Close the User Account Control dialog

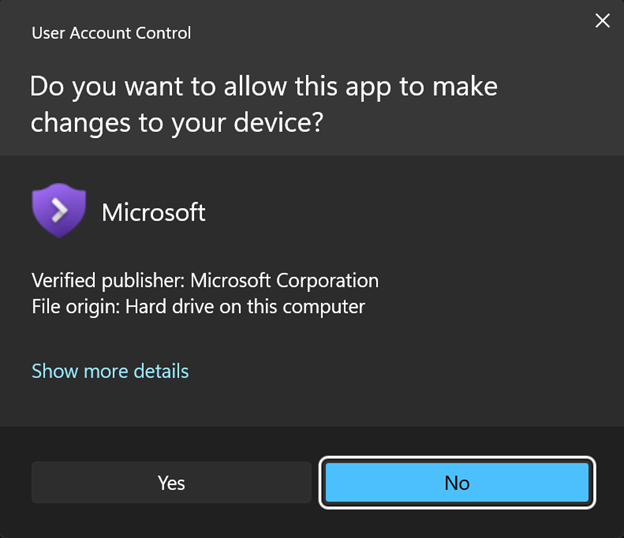(x=602, y=20)
